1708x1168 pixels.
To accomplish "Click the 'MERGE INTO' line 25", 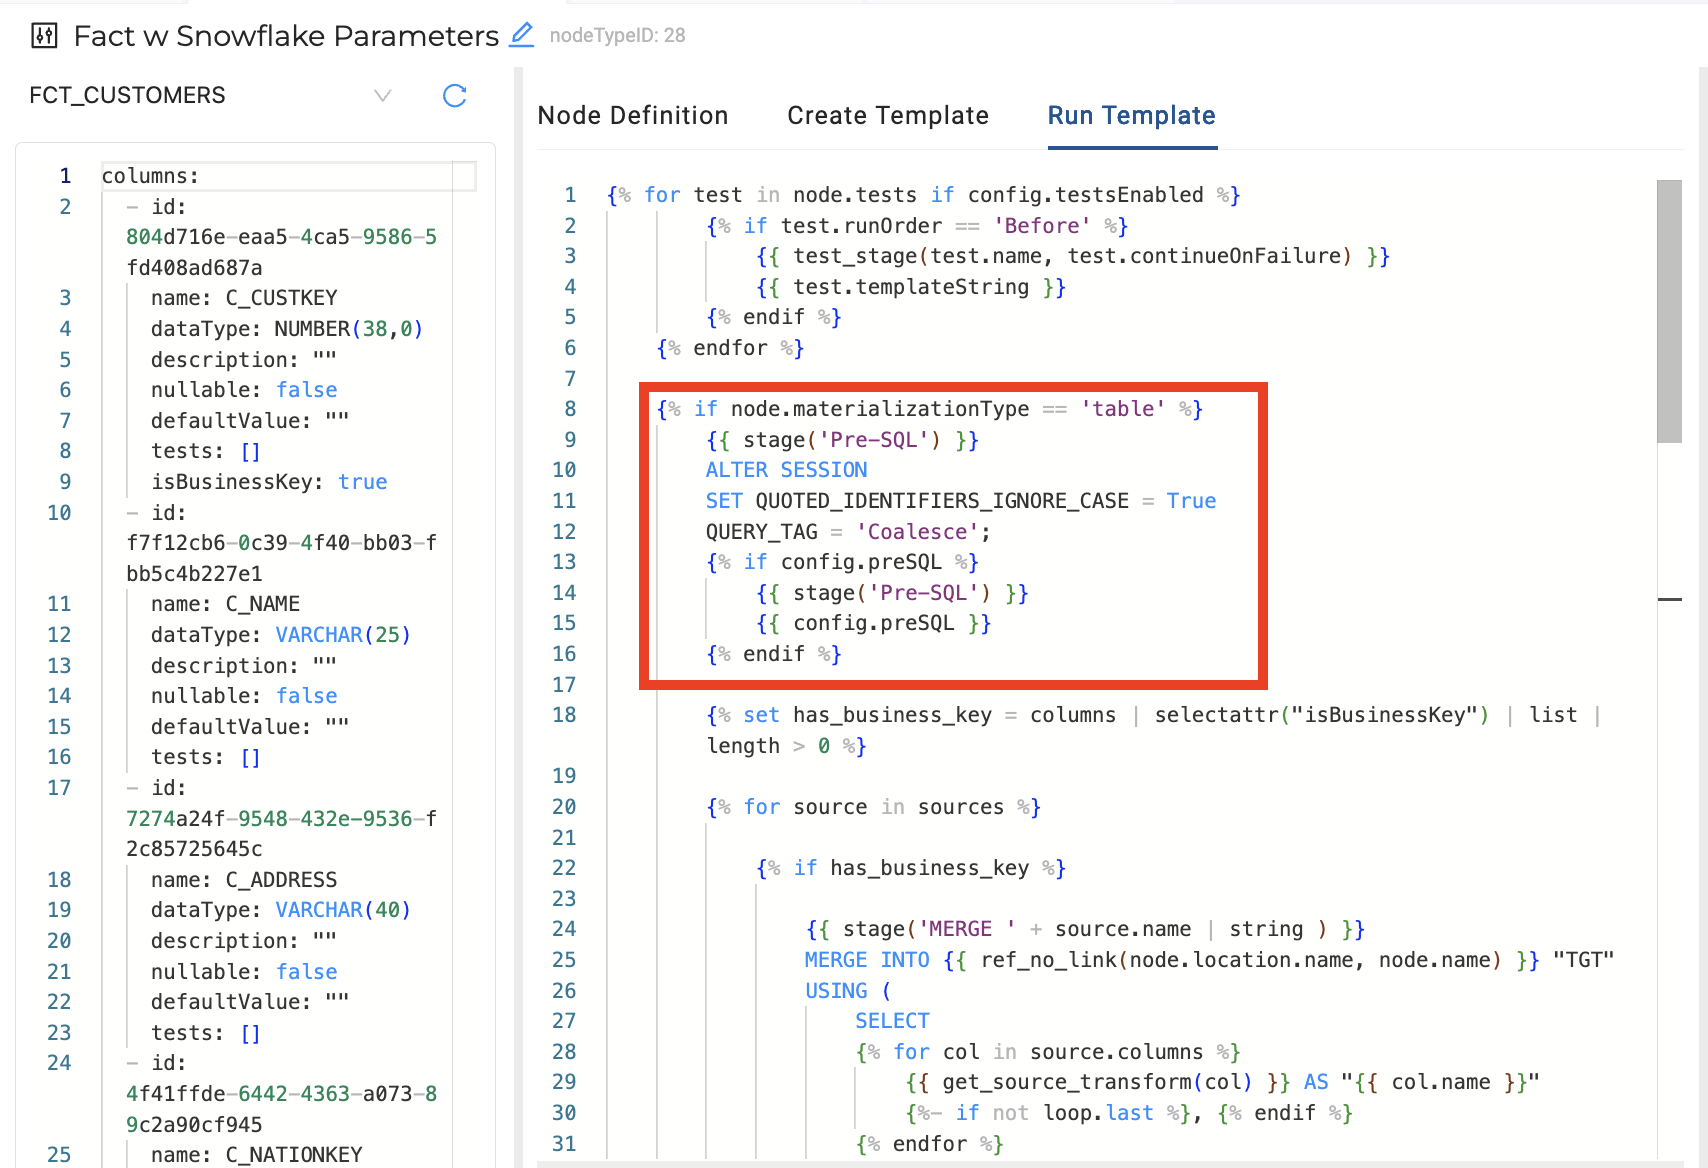I will coord(1210,960).
